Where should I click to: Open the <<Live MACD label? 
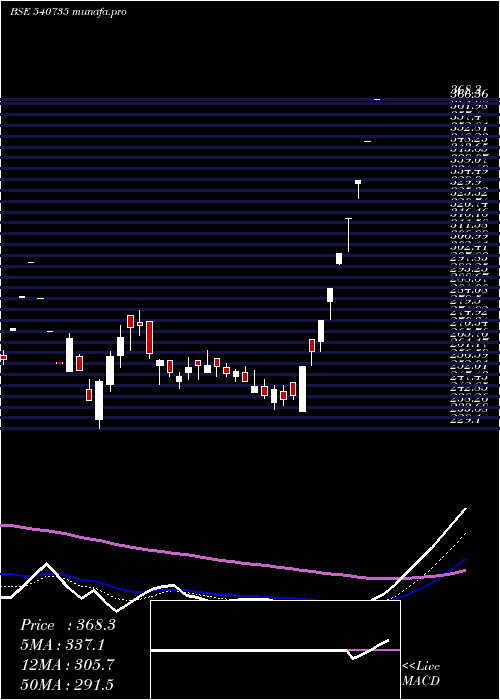tap(421, 673)
